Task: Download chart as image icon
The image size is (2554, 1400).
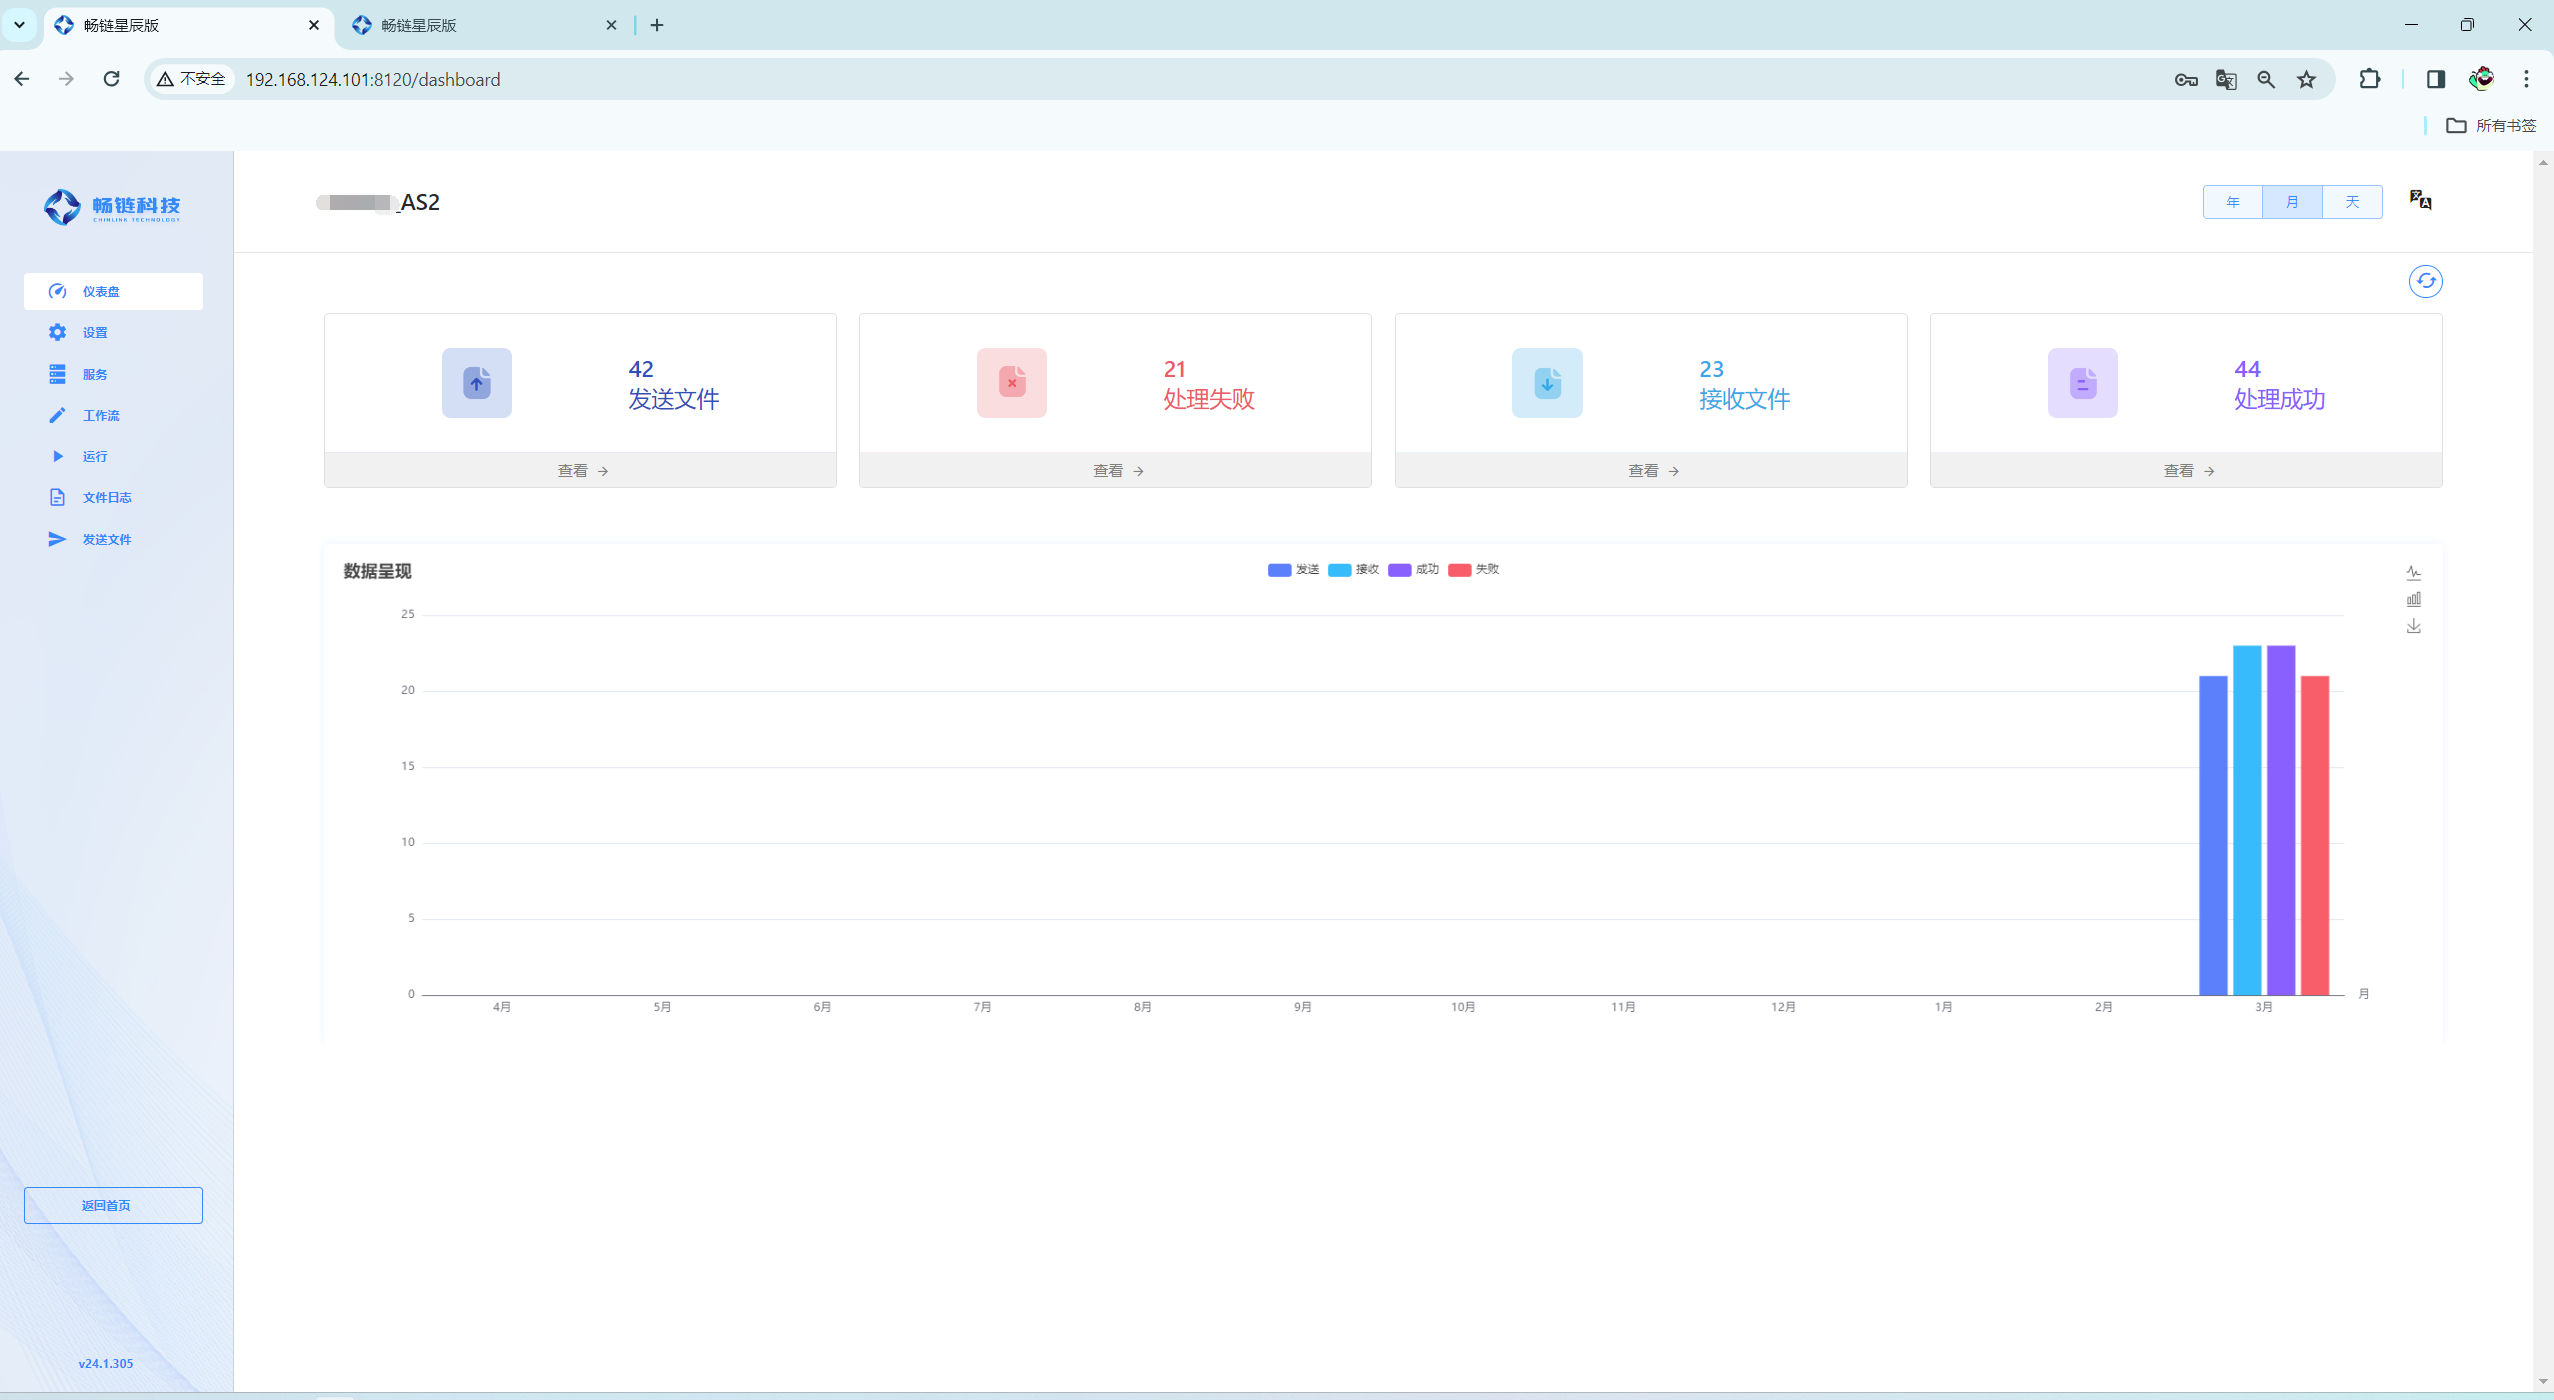Action: [2413, 626]
